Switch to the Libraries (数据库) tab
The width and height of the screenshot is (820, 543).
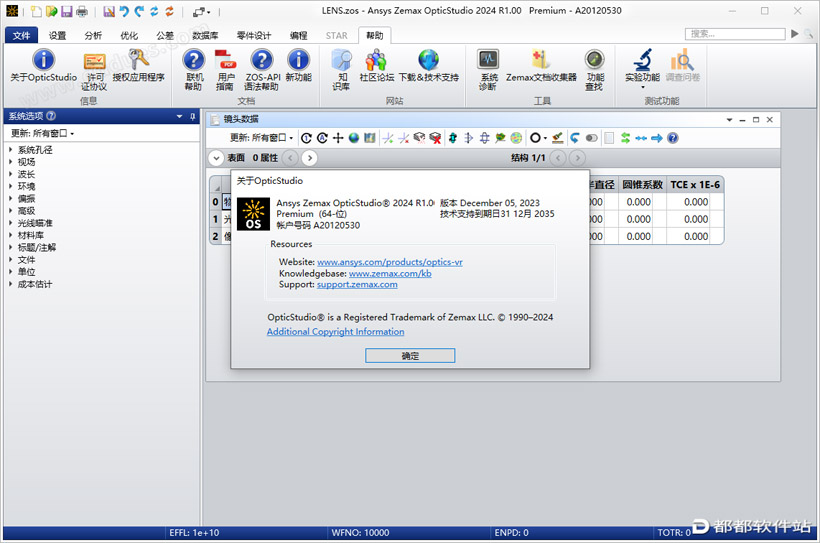click(205, 35)
